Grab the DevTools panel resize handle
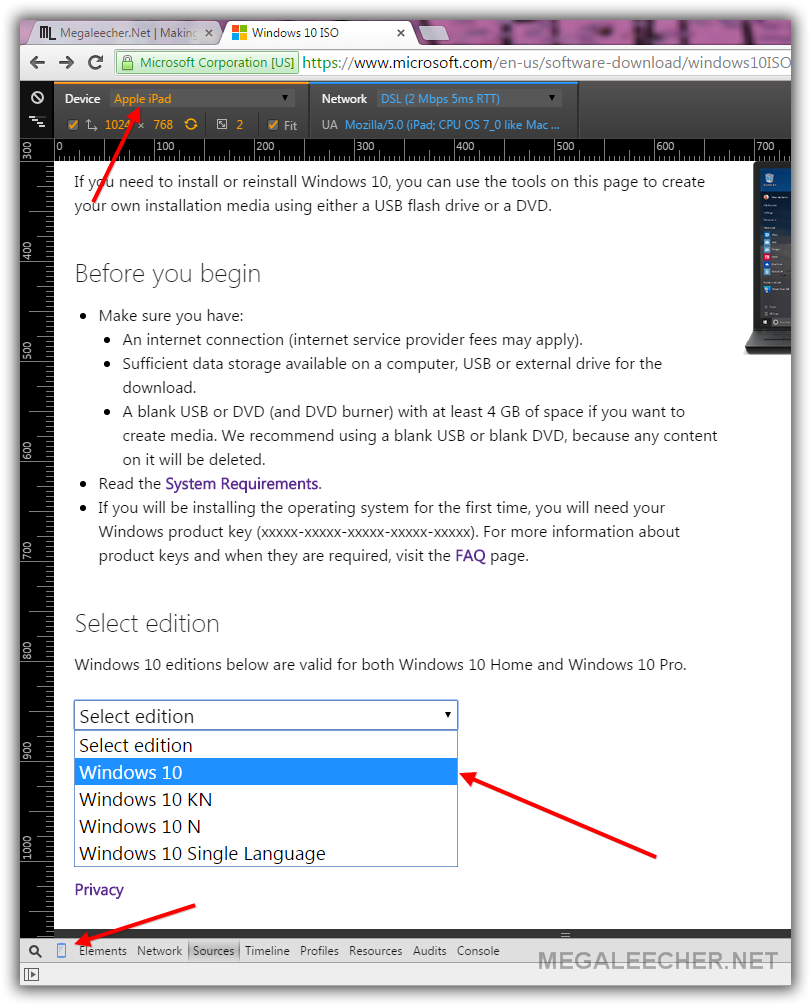 tap(565, 934)
